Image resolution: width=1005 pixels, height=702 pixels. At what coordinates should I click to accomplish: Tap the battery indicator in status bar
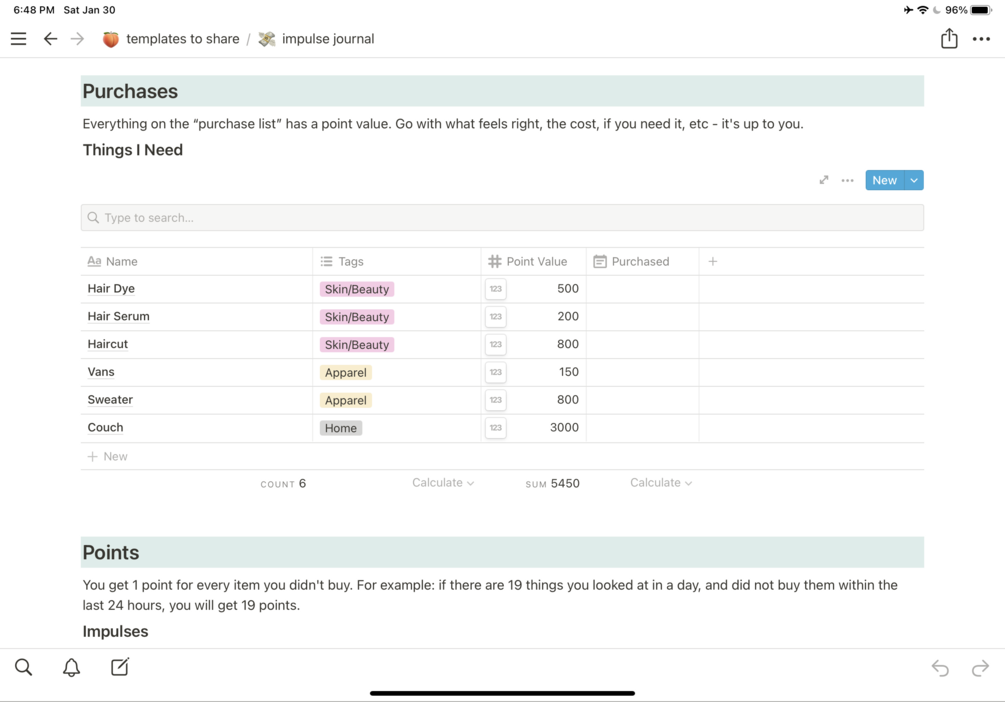981,10
